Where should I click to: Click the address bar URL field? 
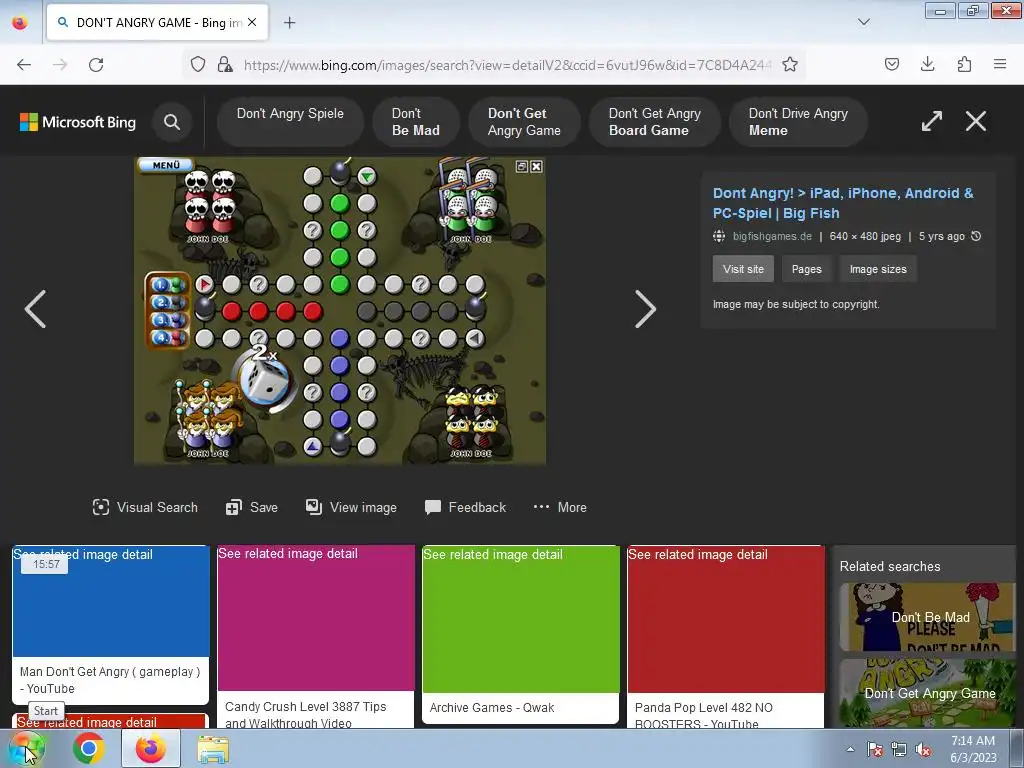507,65
